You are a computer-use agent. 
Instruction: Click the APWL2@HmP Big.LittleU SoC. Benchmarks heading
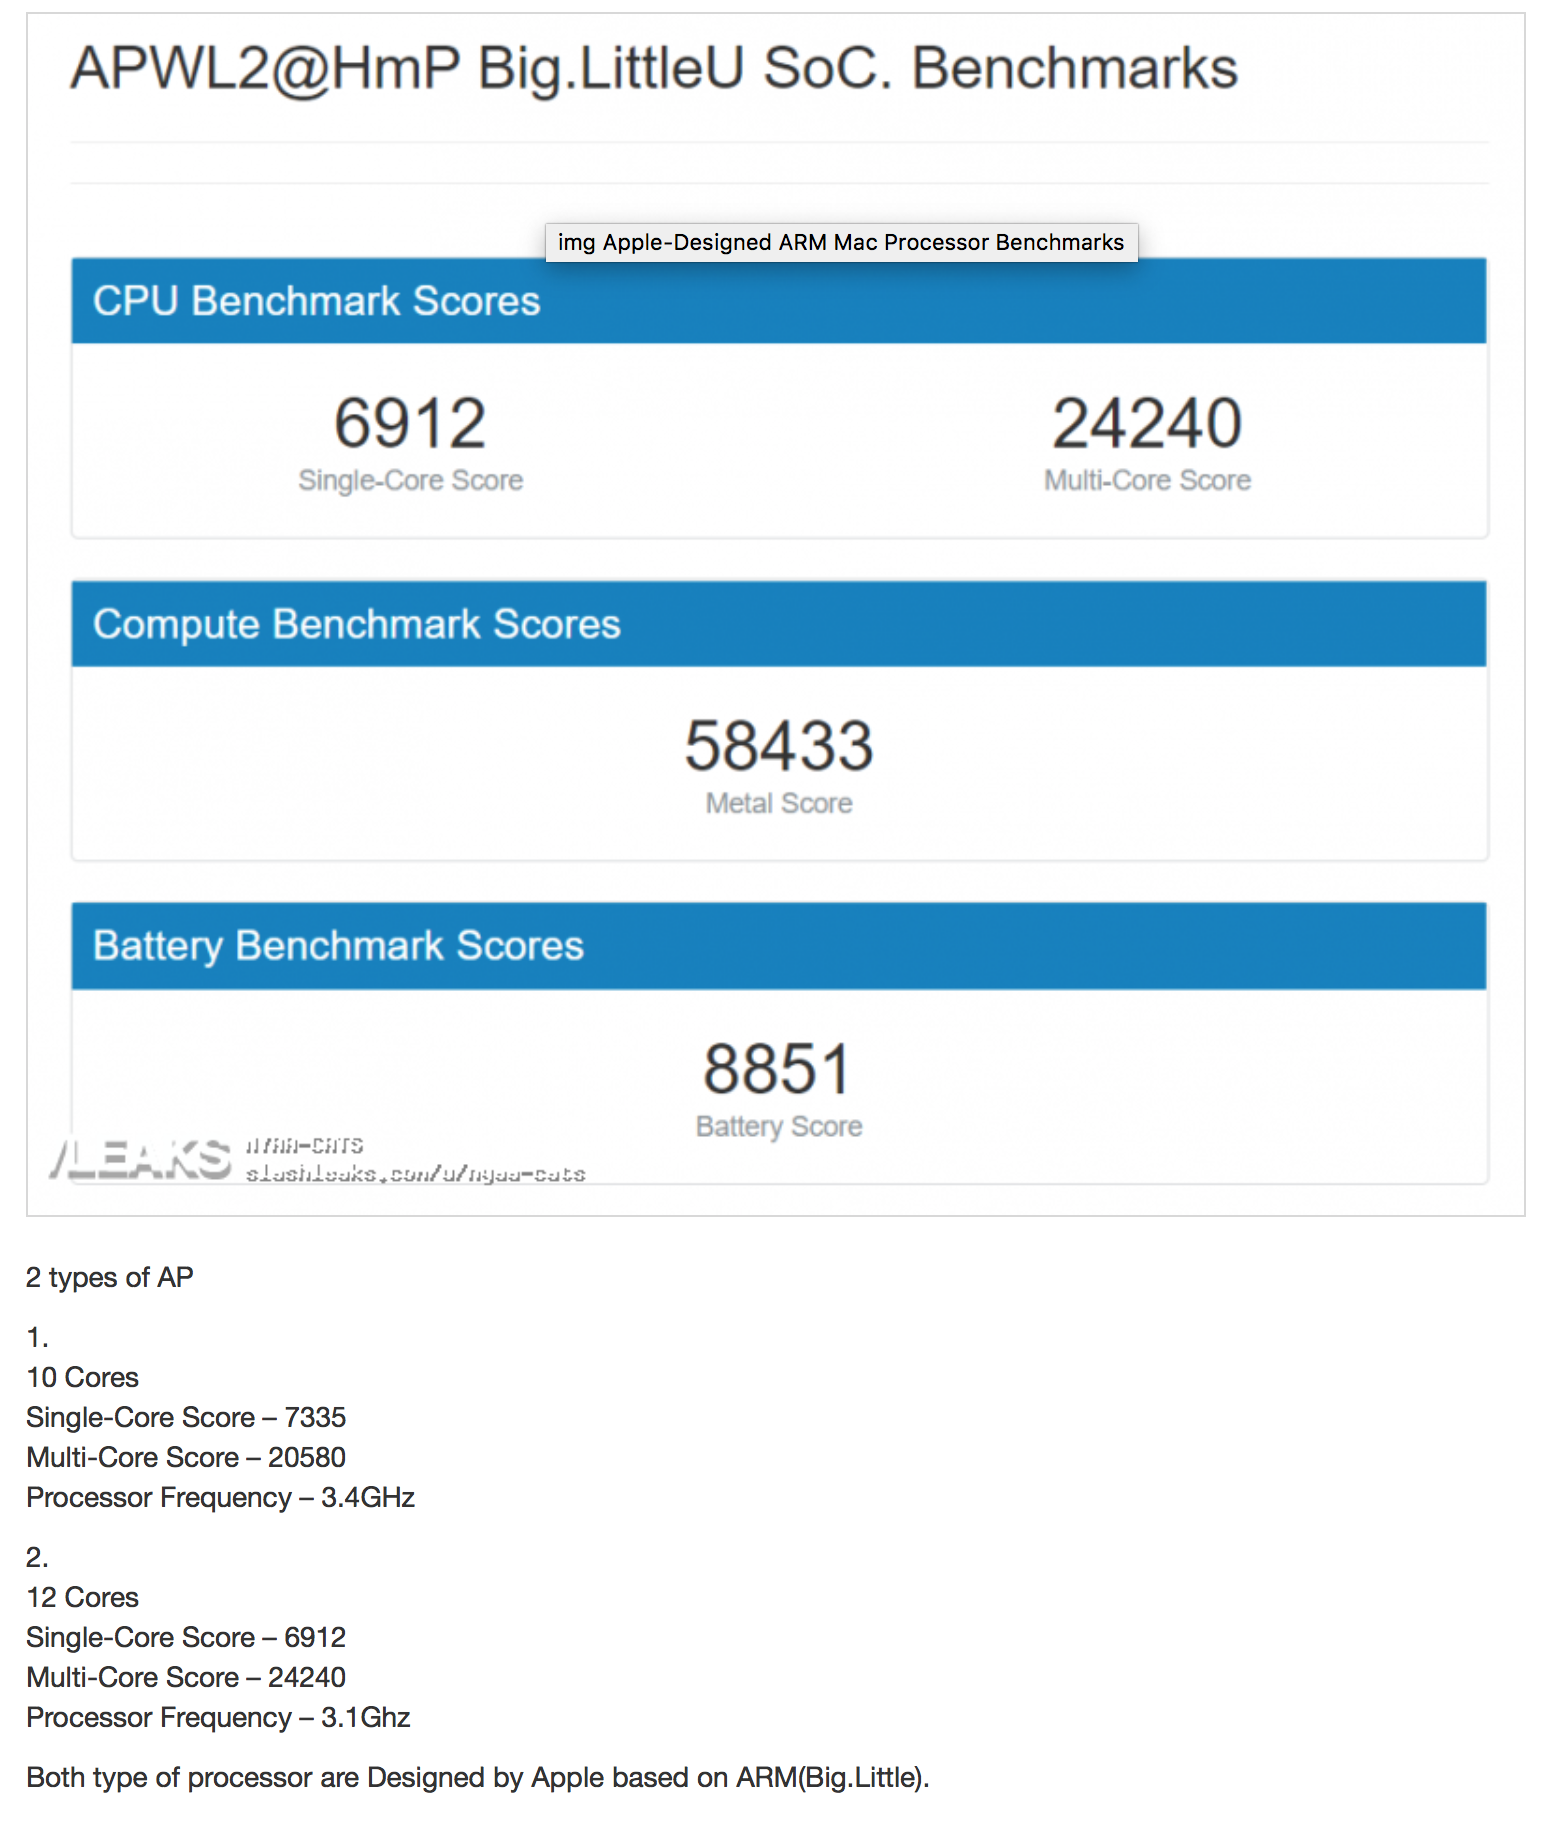pyautogui.click(x=654, y=69)
